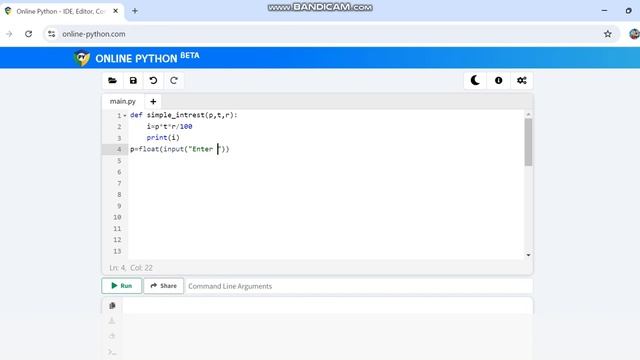Collapse the function fold arrow on line 1
640x360 pixels.
point(125,116)
